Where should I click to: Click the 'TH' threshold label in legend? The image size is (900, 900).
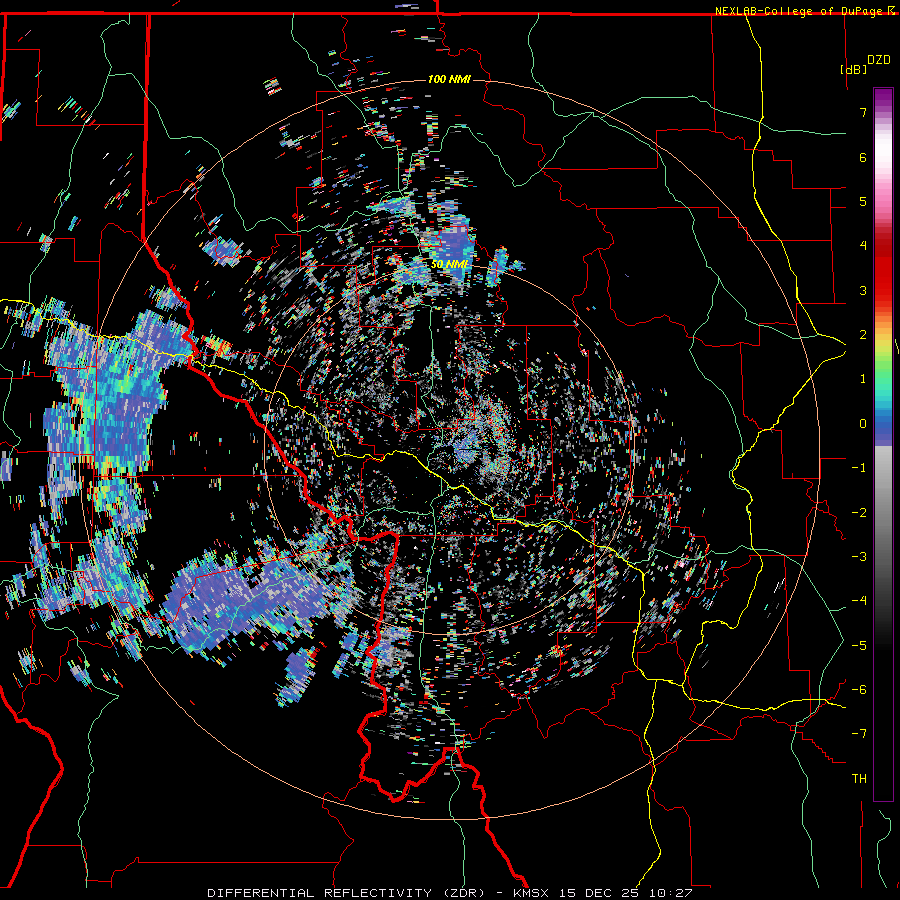[859, 779]
